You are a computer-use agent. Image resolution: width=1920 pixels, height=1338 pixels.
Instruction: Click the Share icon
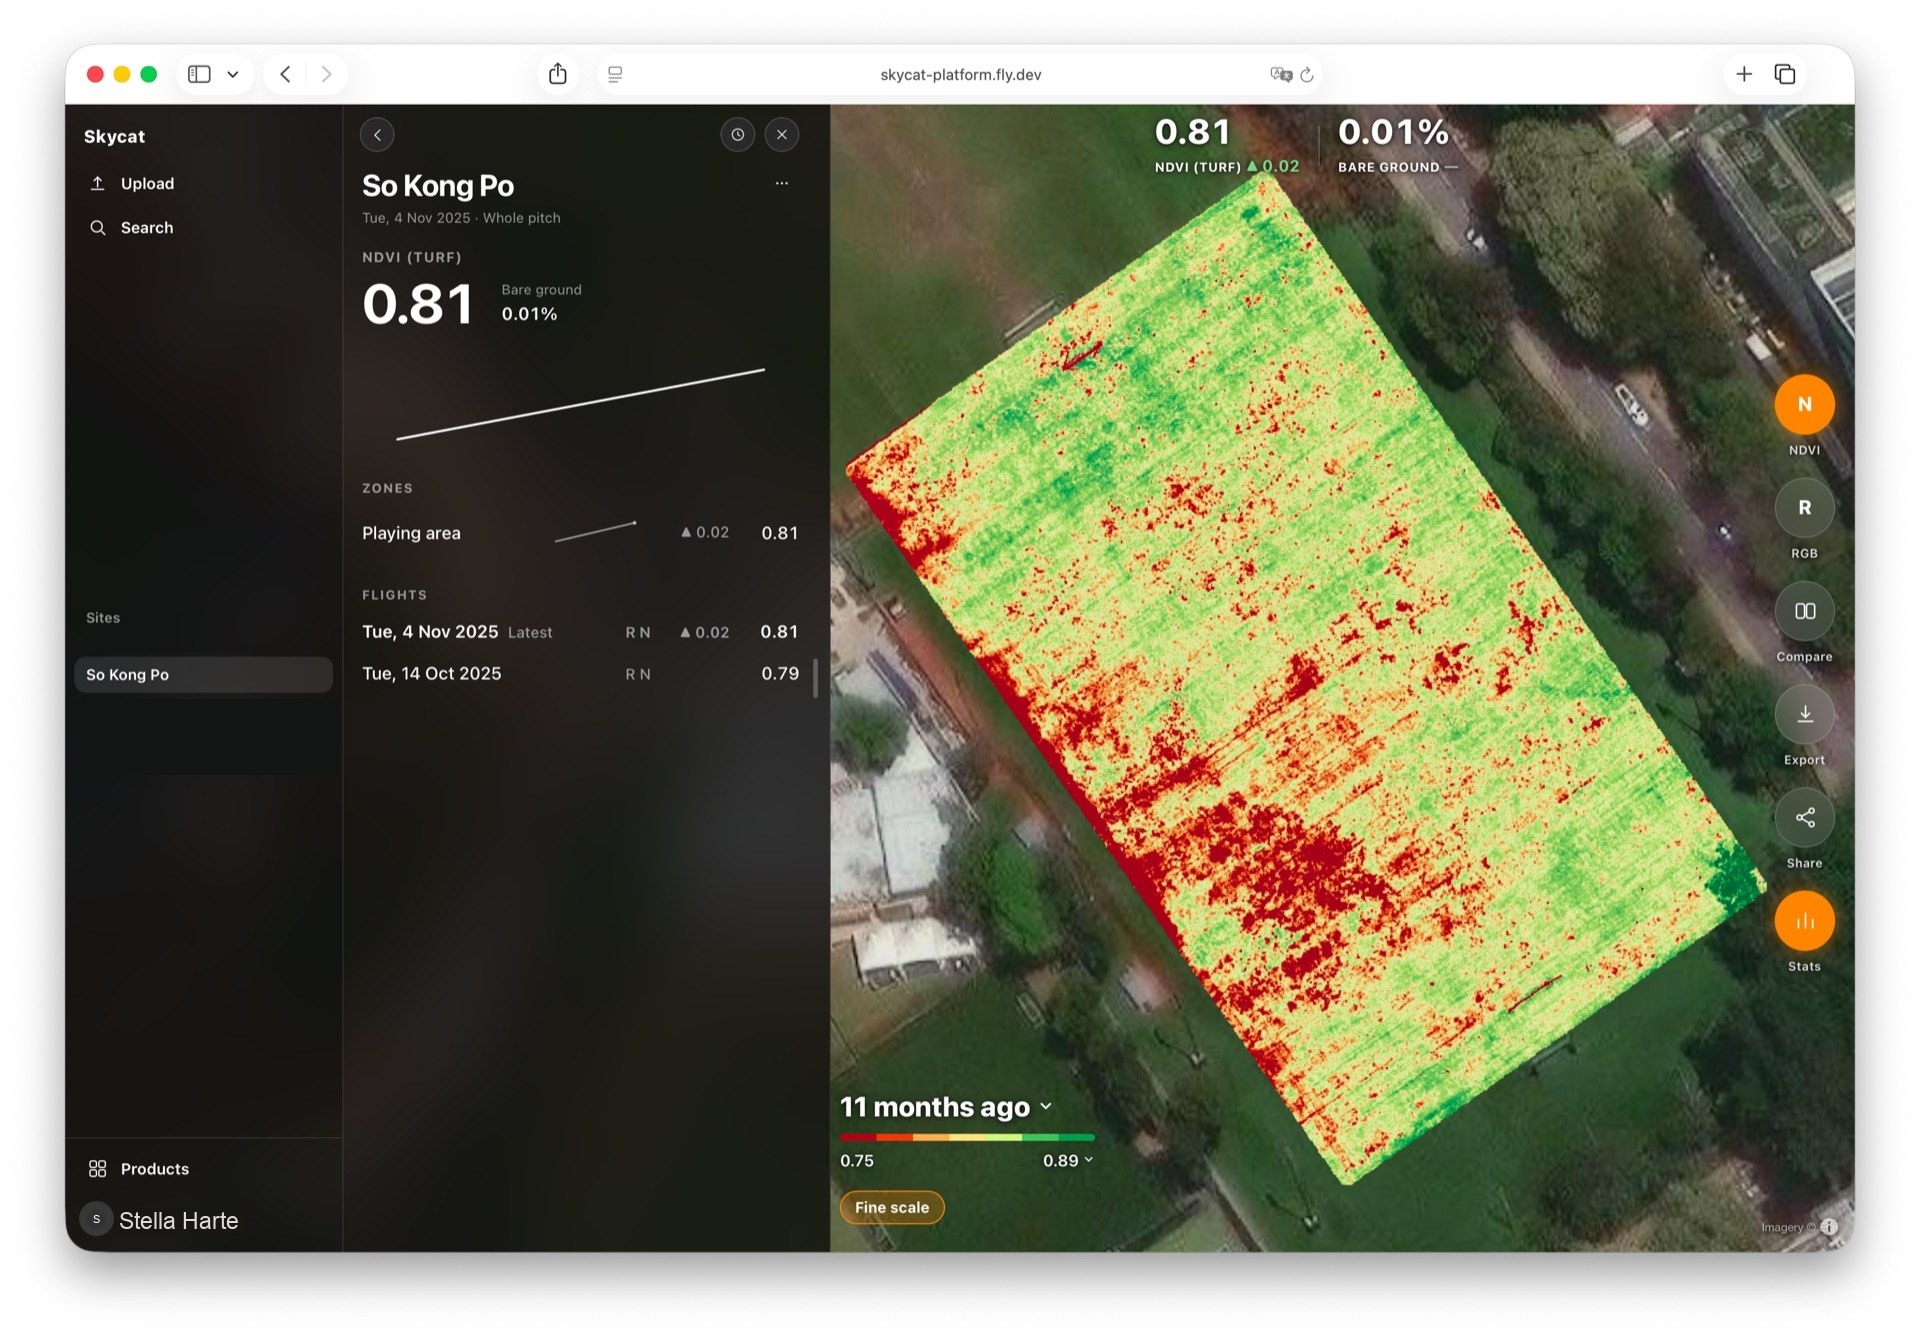1804,818
